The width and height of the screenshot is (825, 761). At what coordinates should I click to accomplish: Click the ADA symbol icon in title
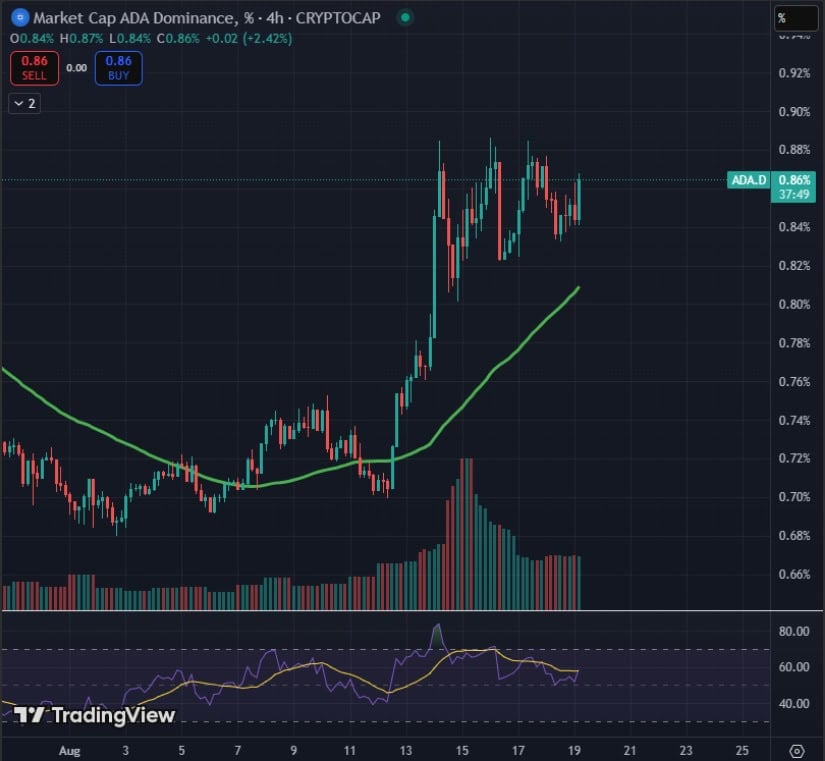pos(20,18)
